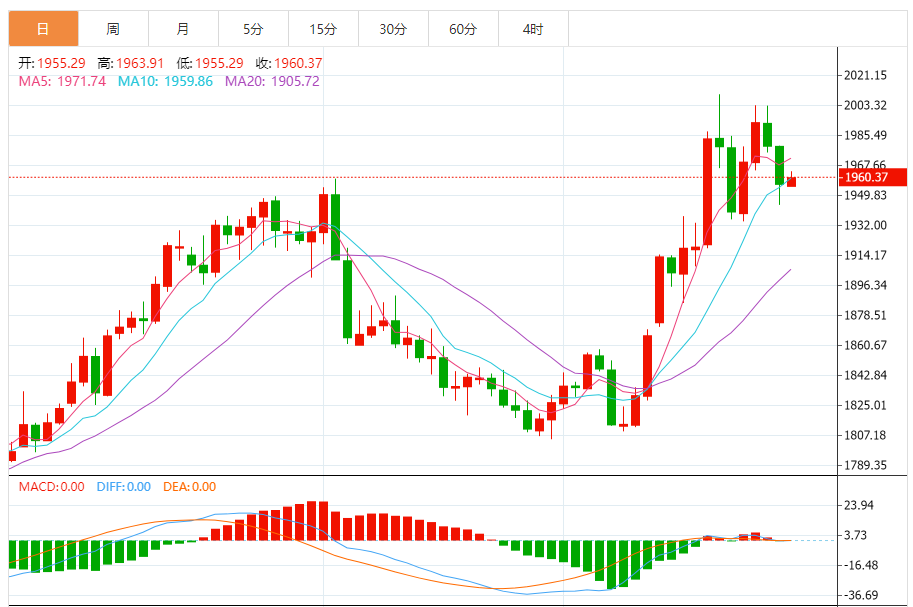Switch to the 60分 timeframe tab
913x607 pixels.
[463, 29]
